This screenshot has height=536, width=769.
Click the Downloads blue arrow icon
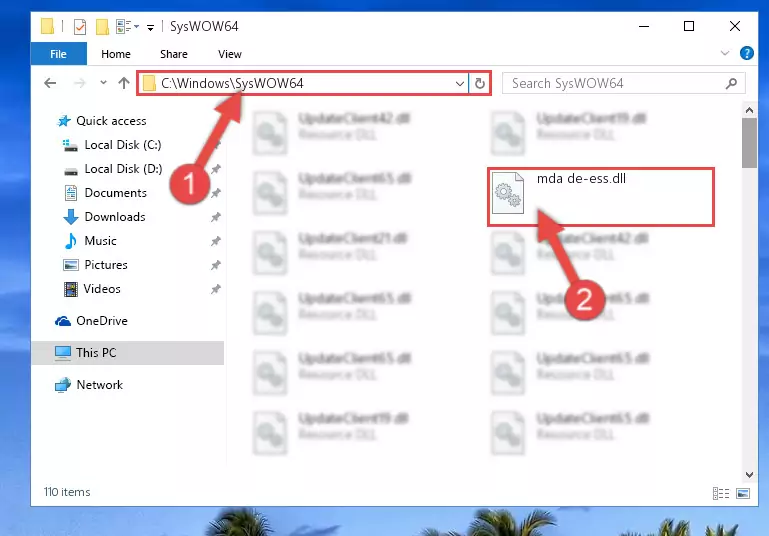(71, 217)
